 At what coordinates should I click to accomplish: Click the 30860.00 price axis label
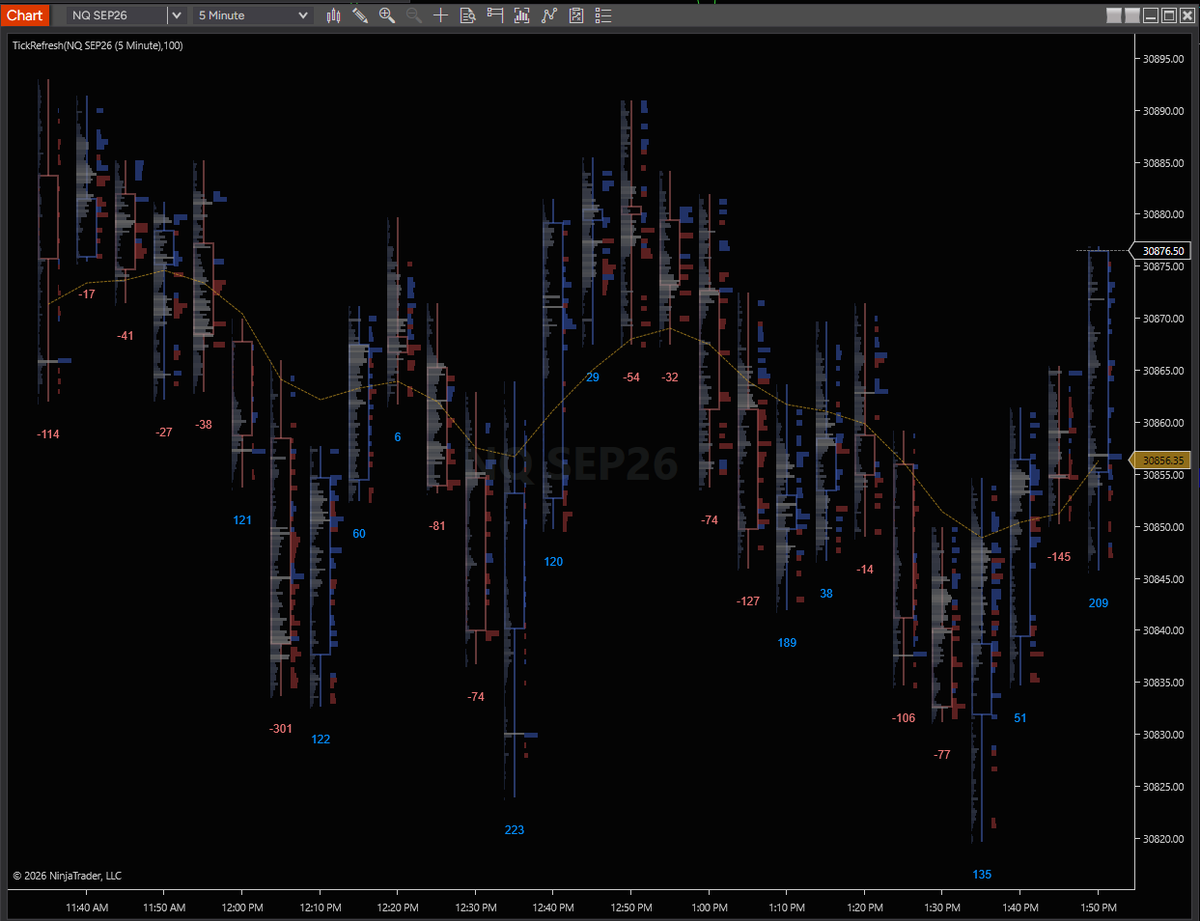(1164, 423)
